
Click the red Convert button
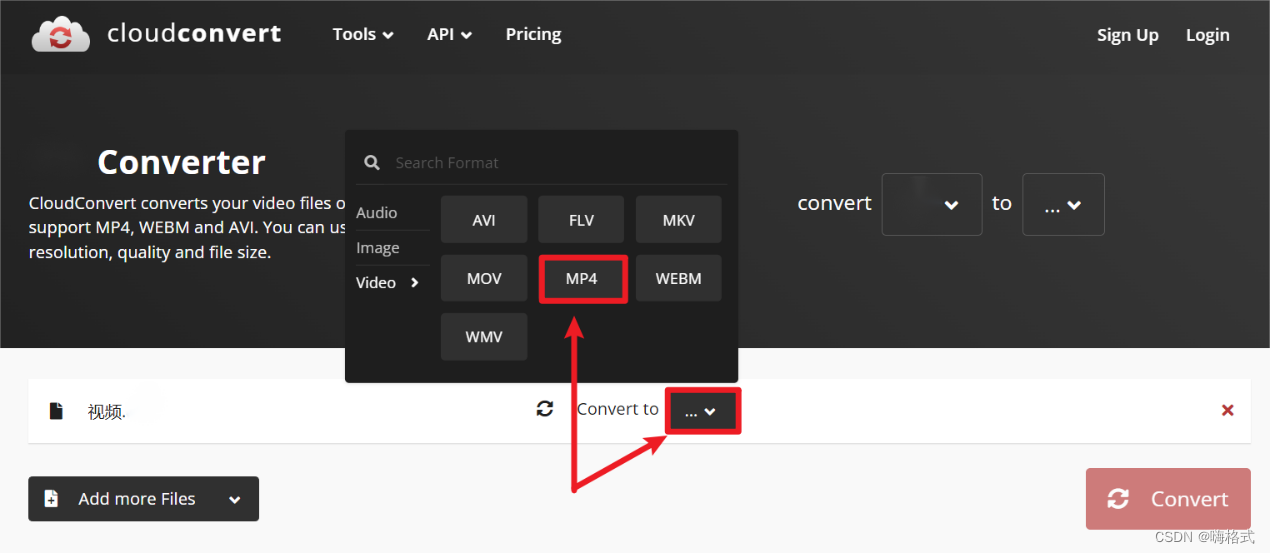click(x=1168, y=498)
